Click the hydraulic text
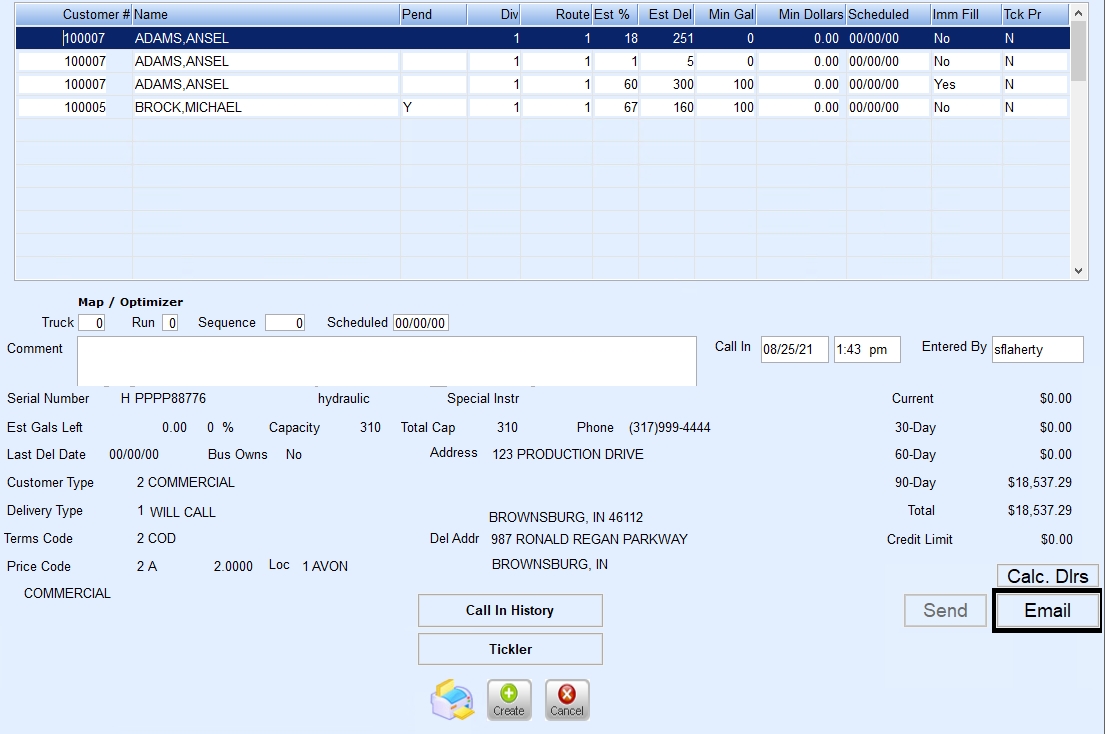Viewport: 1105px width, 734px height. (x=343, y=399)
